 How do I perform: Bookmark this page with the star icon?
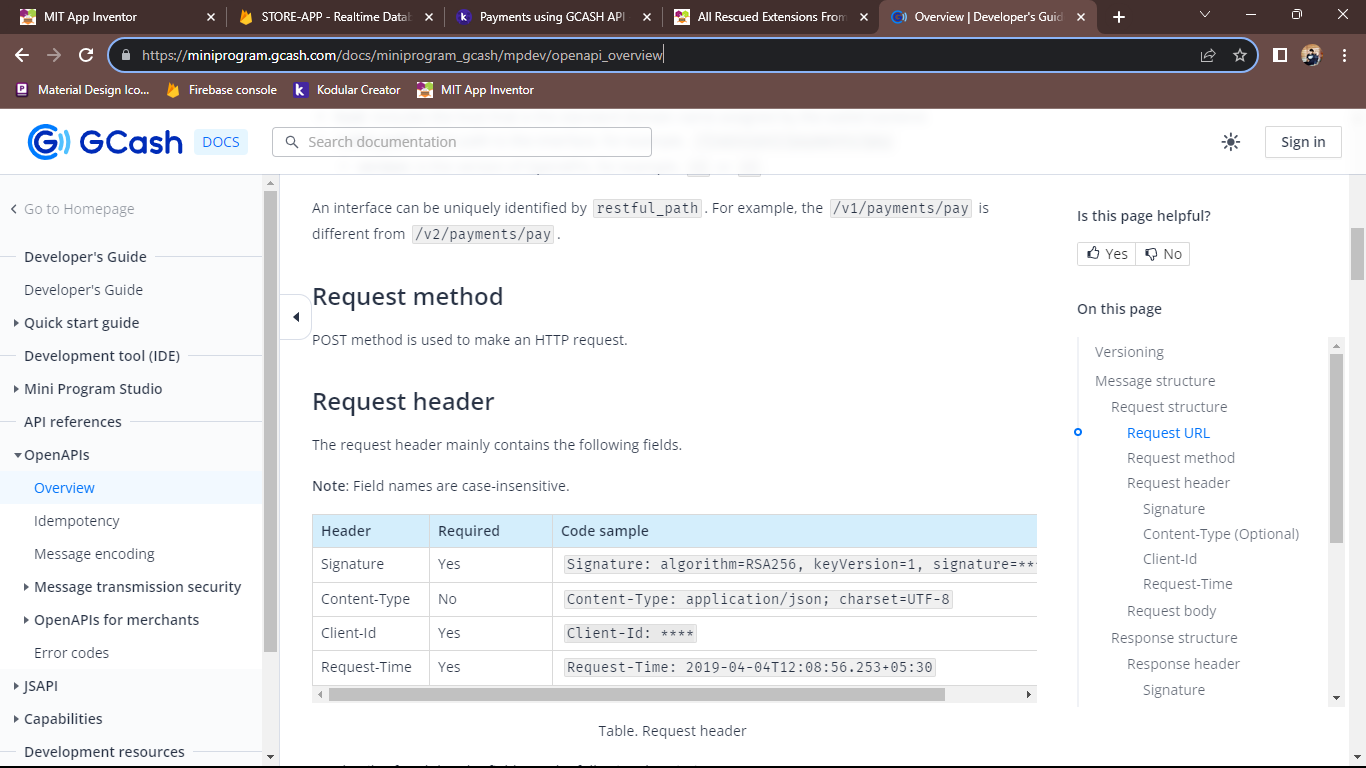(1240, 55)
